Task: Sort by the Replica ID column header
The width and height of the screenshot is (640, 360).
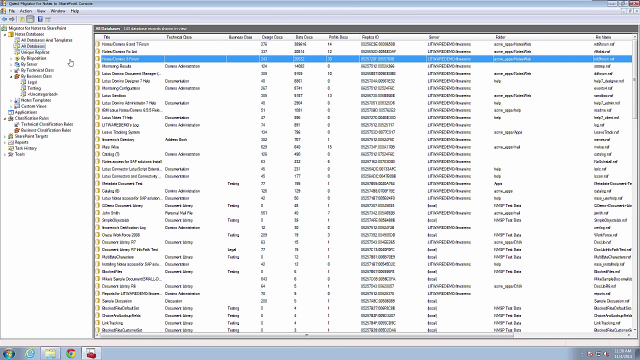Action: [x=393, y=37]
